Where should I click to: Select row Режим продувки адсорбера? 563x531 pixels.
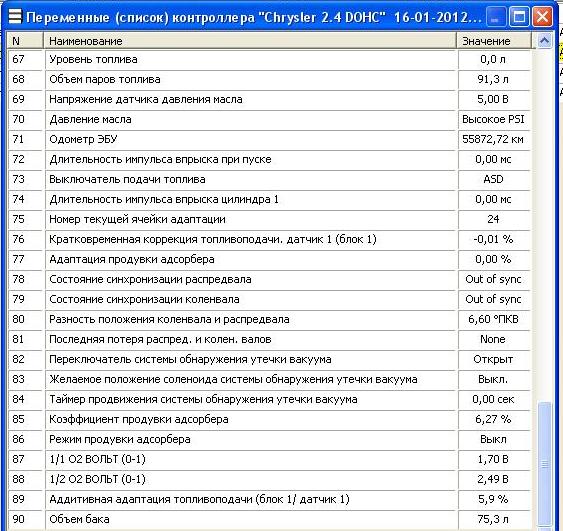(269, 439)
